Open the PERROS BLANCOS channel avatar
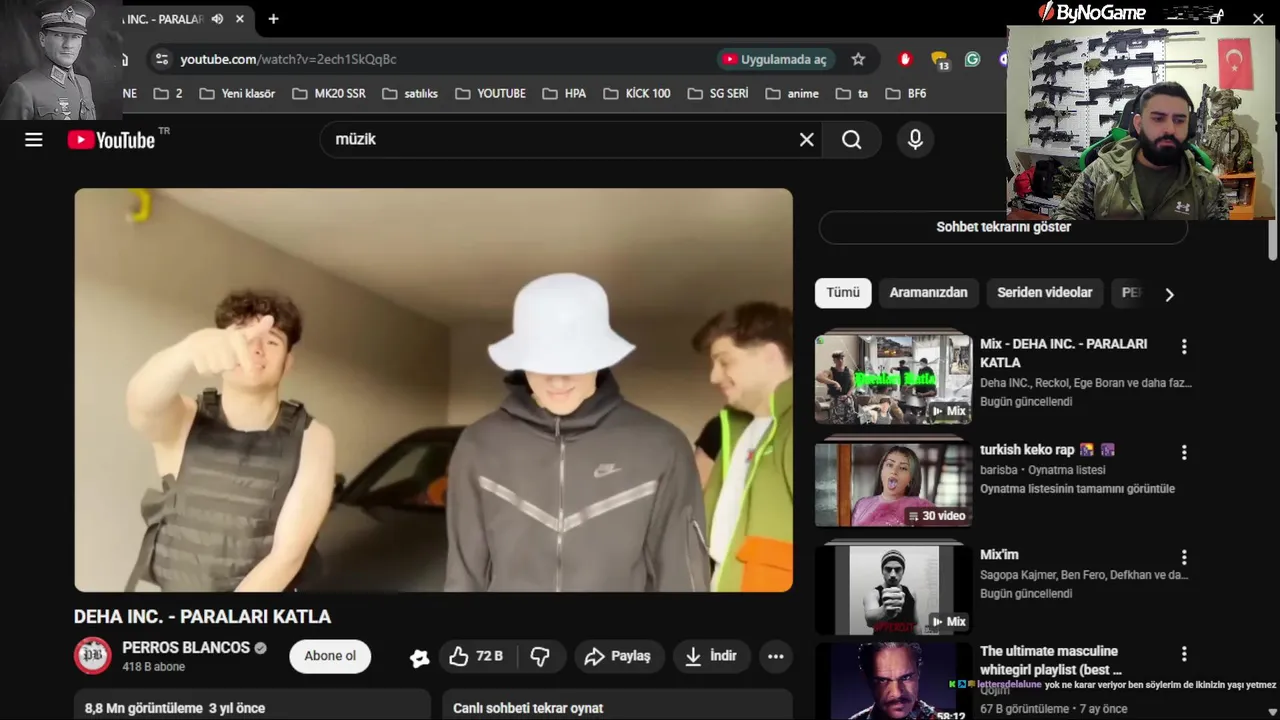 (x=93, y=656)
